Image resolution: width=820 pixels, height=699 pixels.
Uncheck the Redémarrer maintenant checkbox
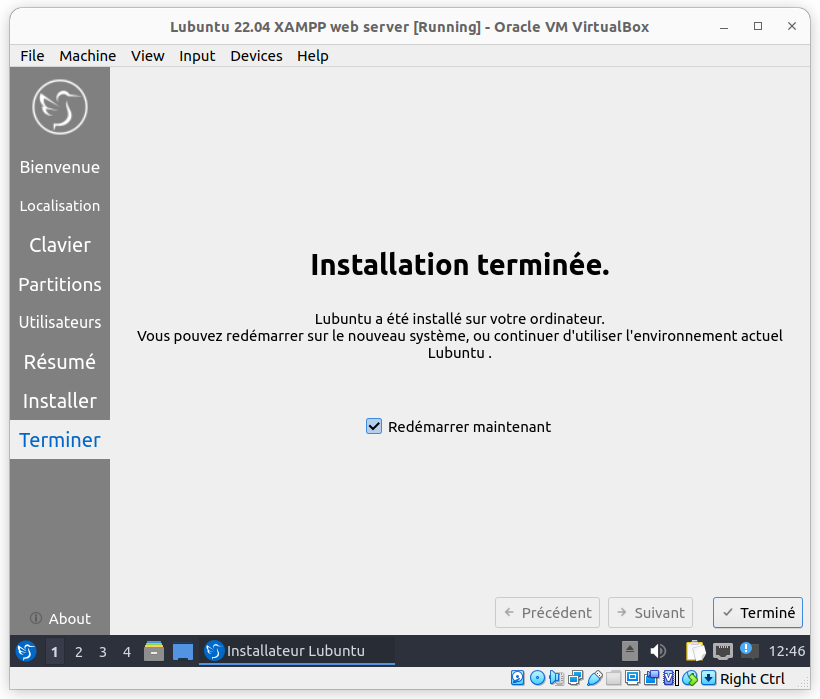374,426
